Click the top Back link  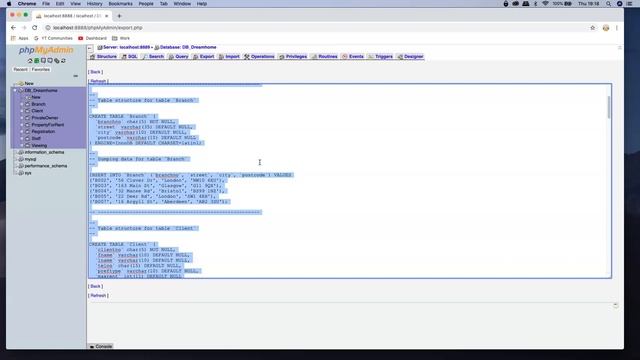96,72
